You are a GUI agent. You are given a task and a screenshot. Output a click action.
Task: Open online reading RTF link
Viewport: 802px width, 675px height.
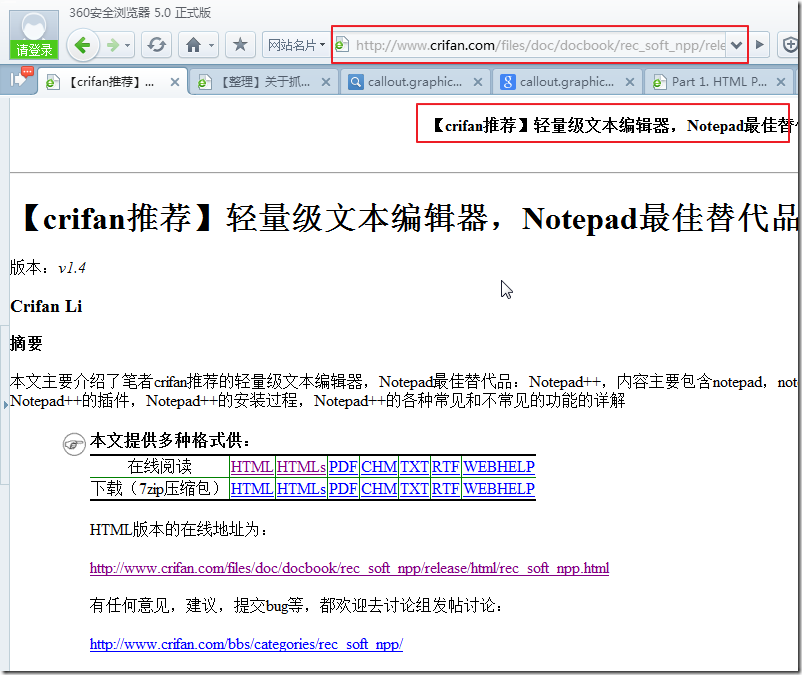click(445, 466)
